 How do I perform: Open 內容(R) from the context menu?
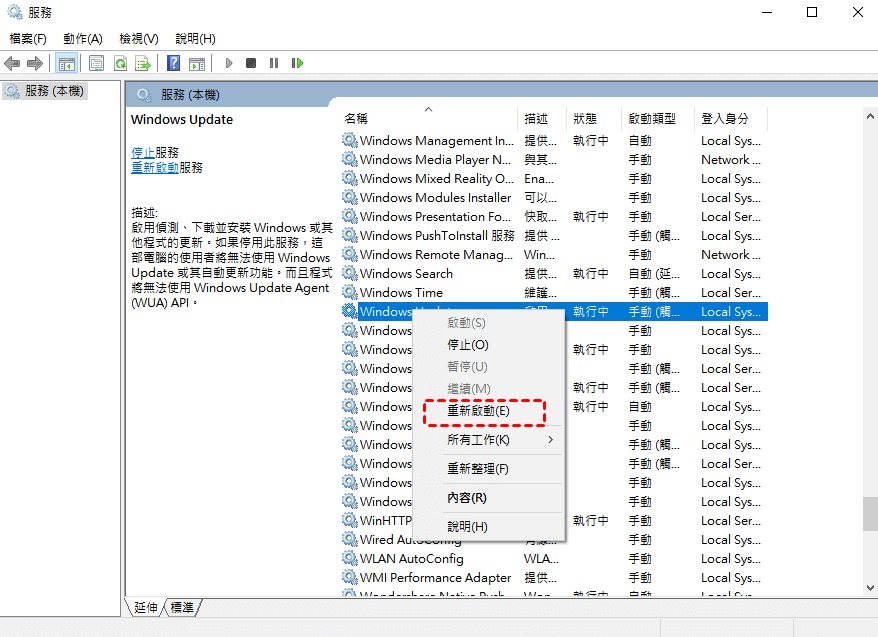click(466, 498)
